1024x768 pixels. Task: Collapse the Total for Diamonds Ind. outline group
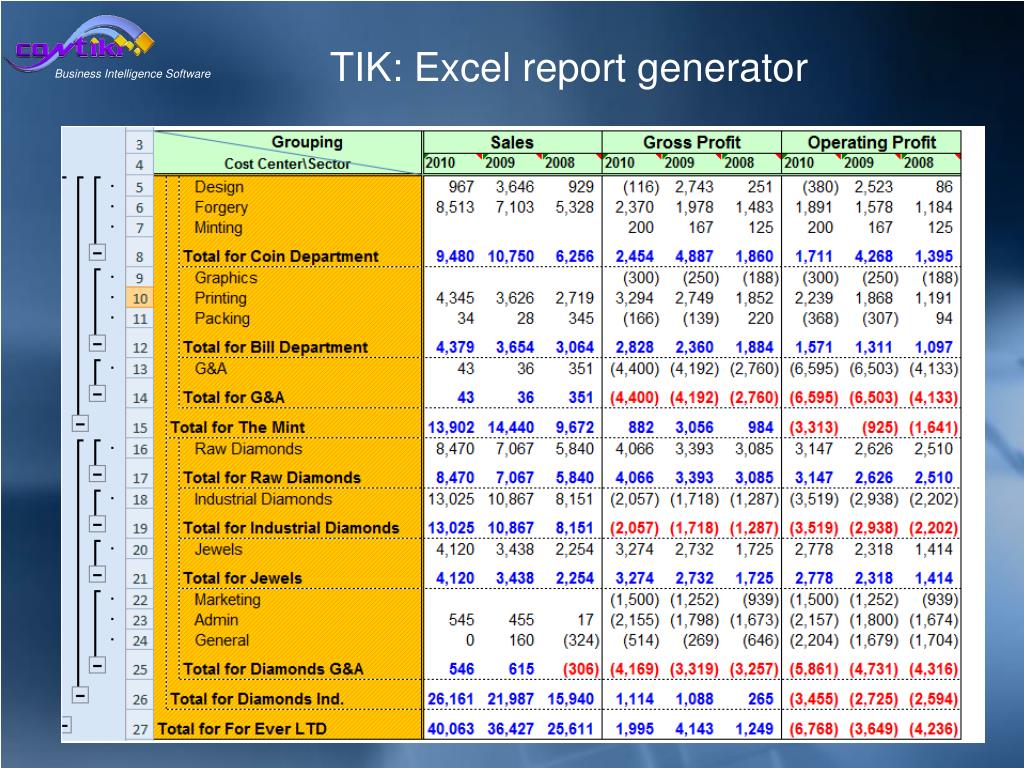click(80, 695)
